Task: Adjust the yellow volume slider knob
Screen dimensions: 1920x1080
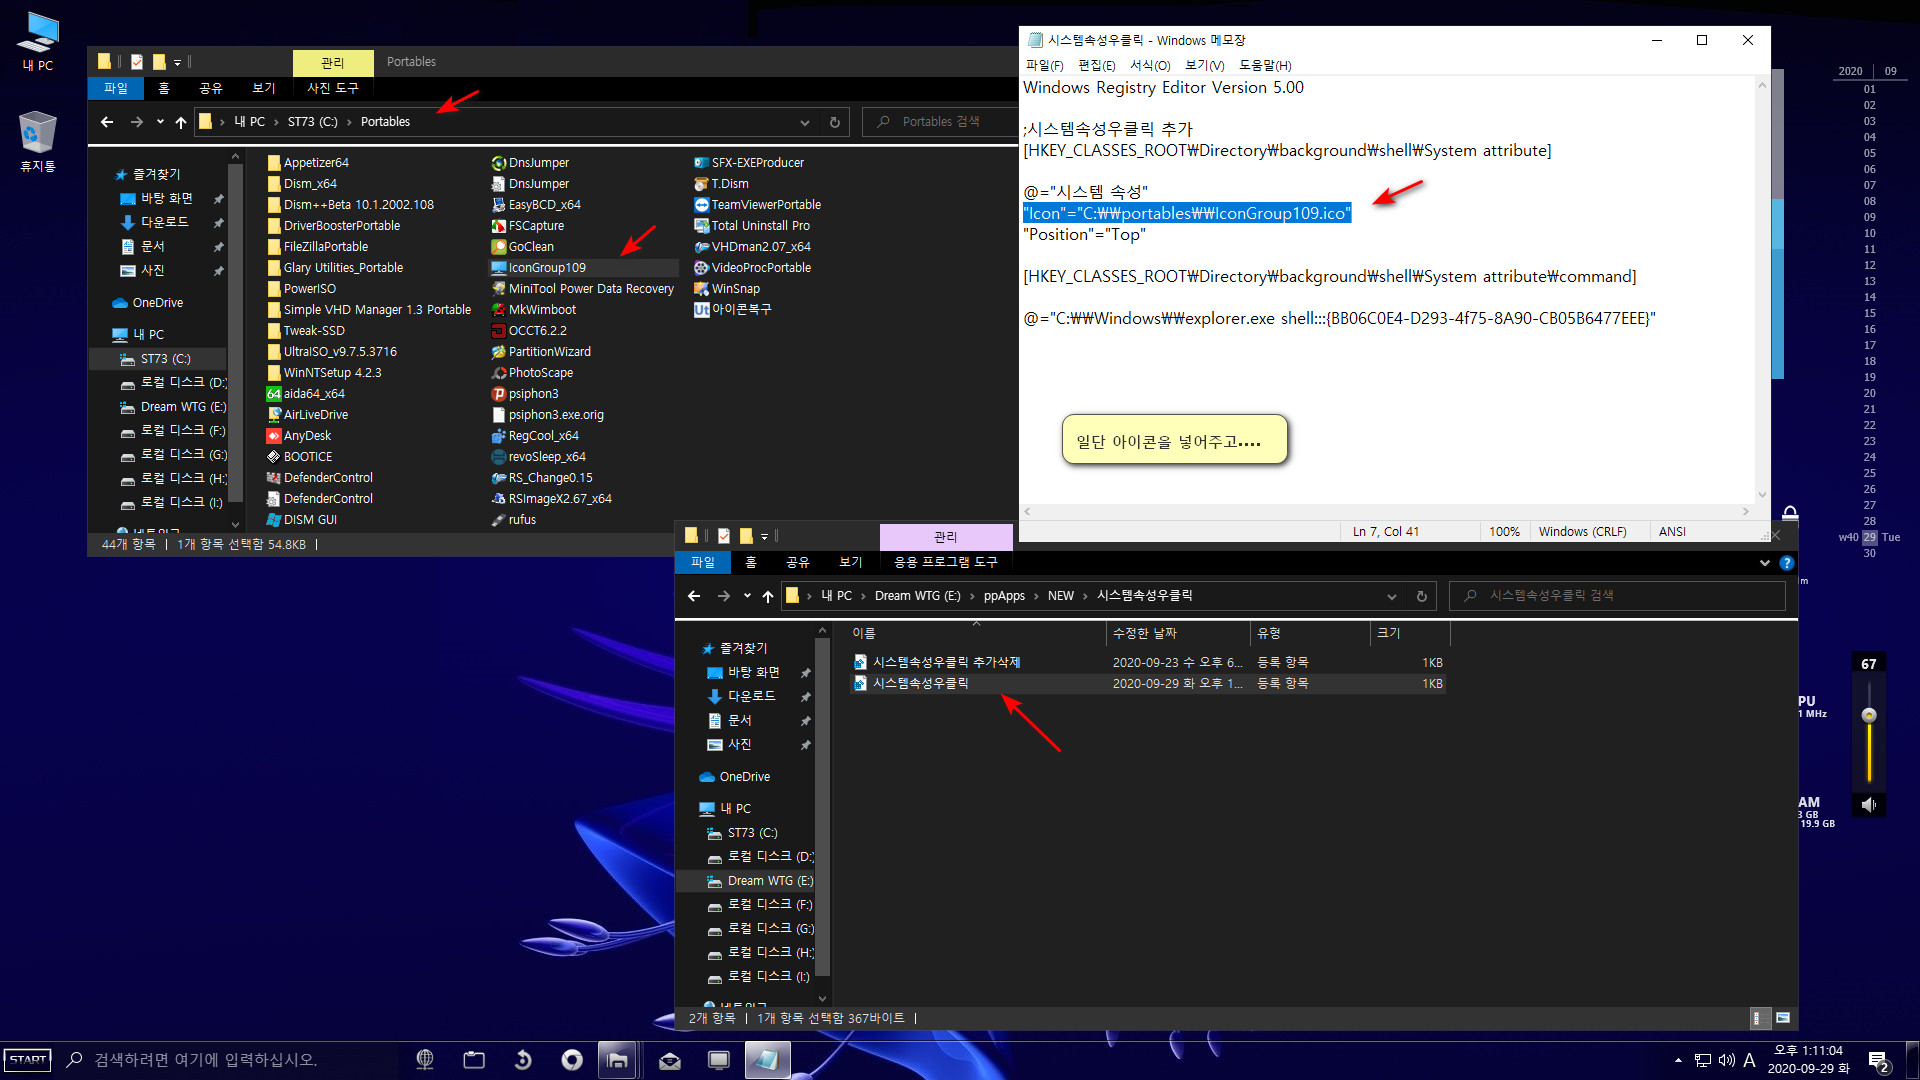Action: 1869,715
